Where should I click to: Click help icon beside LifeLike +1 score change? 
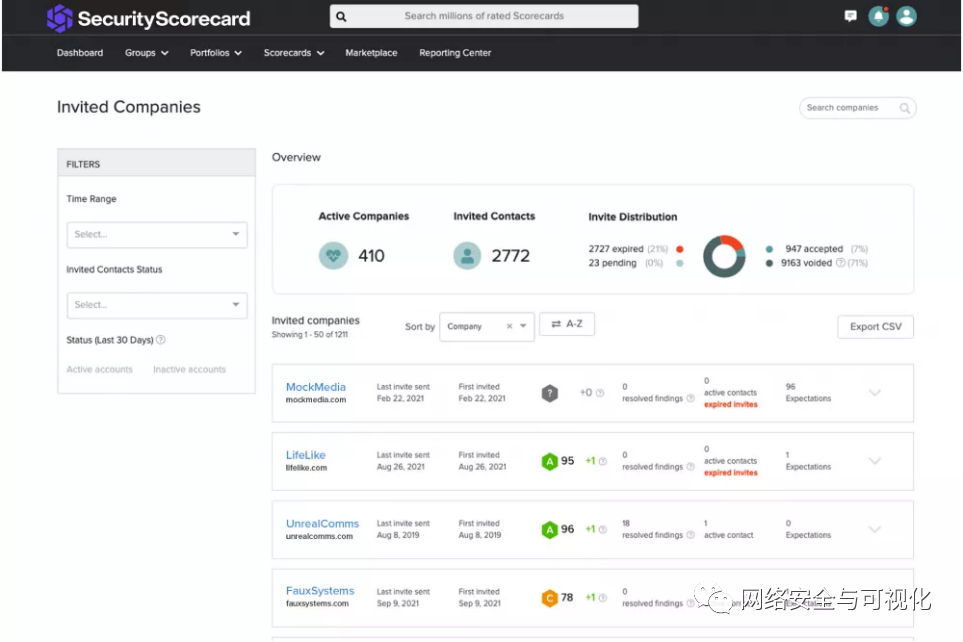(x=602, y=461)
